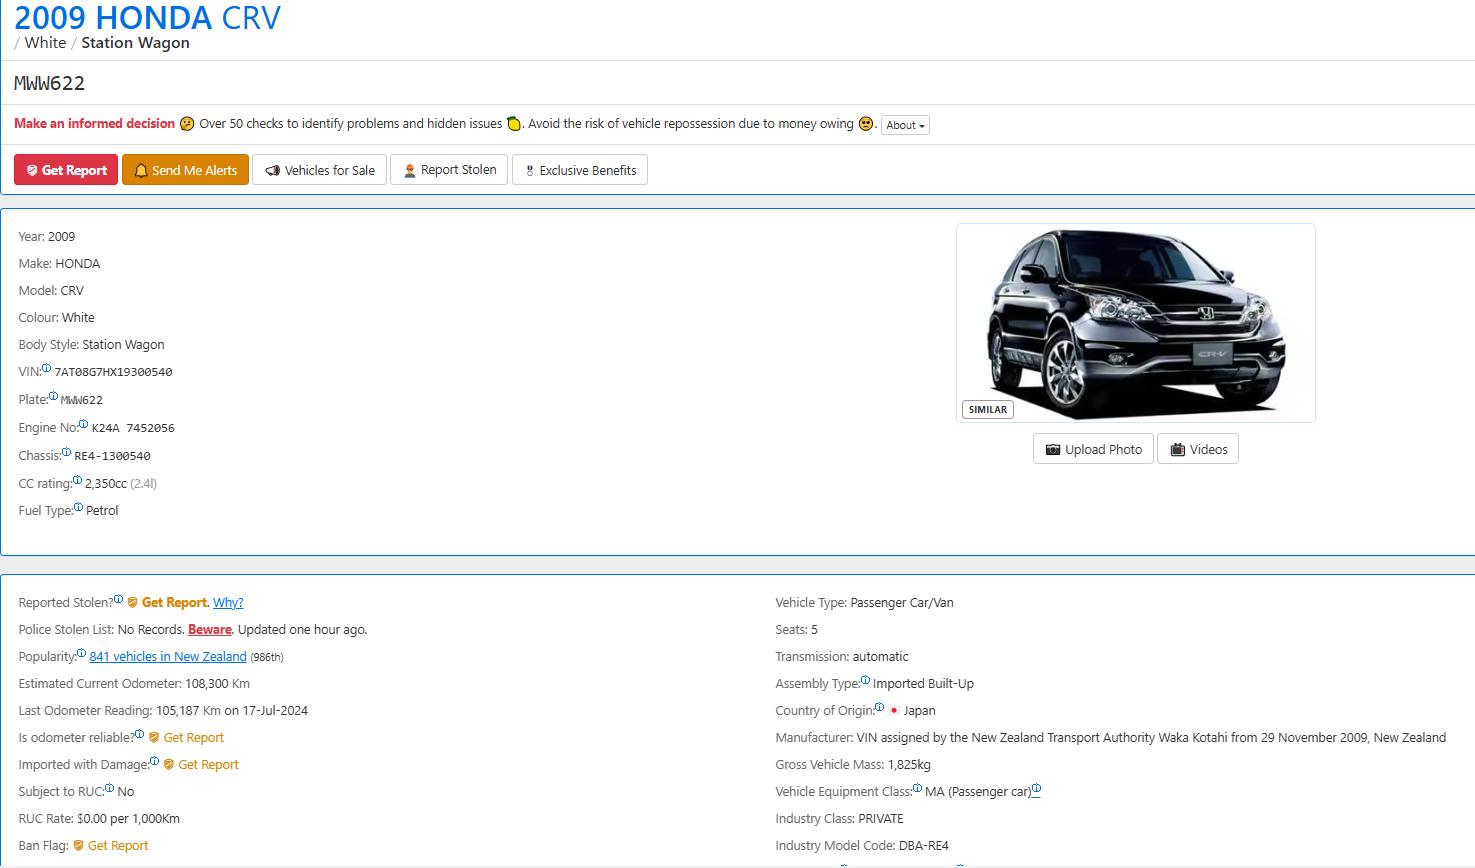The width and height of the screenshot is (1475, 868).
Task: Open the 841 vehicles in New Zealand link
Action: 168,657
